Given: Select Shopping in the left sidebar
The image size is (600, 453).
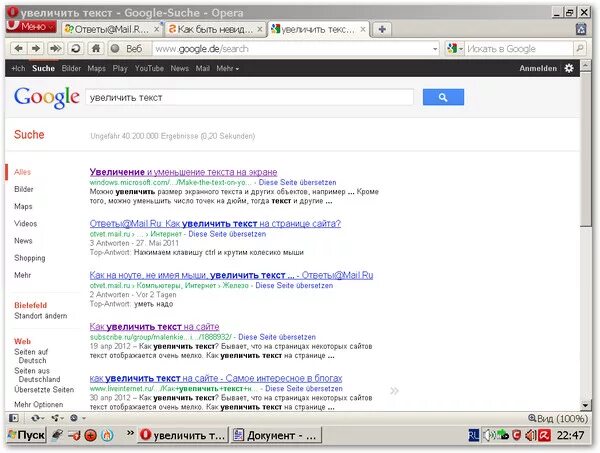Looking at the screenshot, I should pyautogui.click(x=29, y=258).
